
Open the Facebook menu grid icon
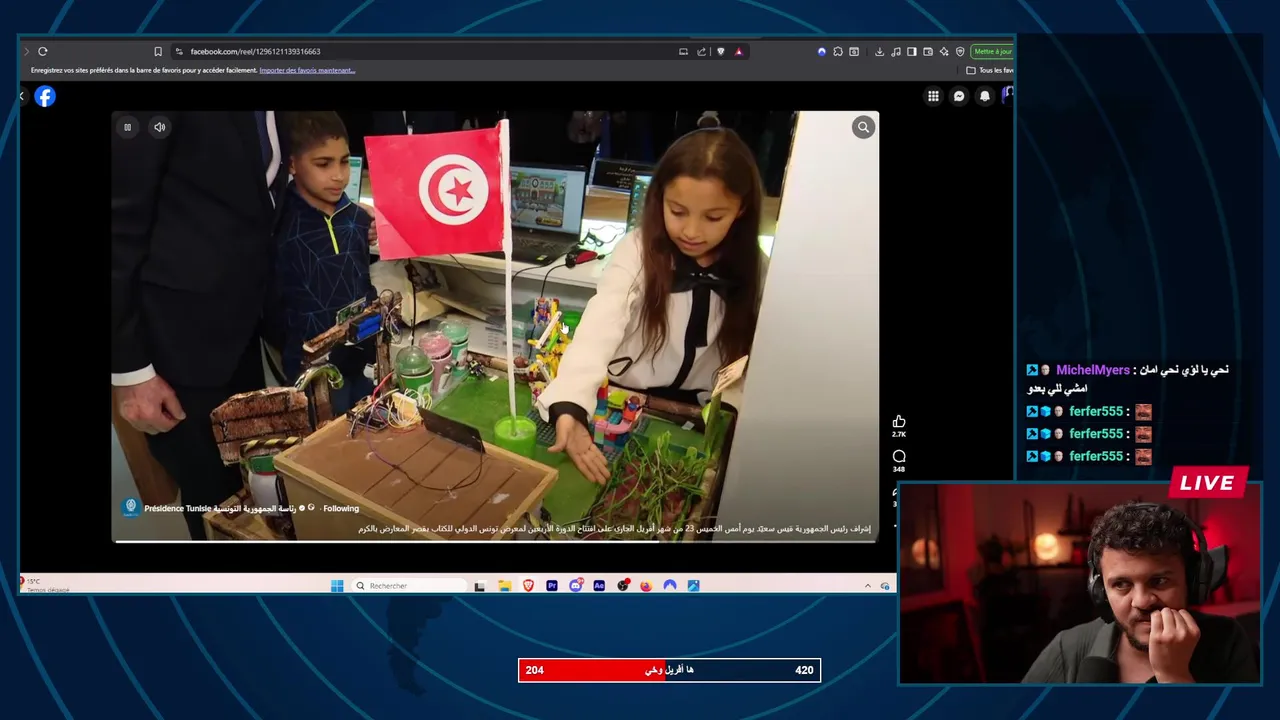coord(933,96)
